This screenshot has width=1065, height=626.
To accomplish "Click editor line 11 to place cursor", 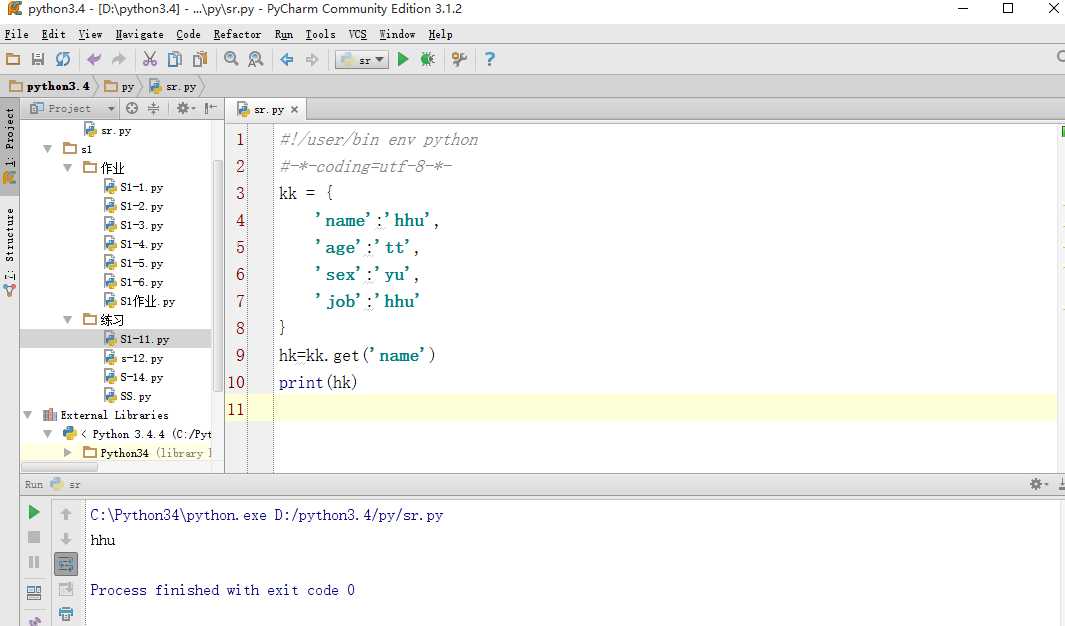I will [666, 409].
